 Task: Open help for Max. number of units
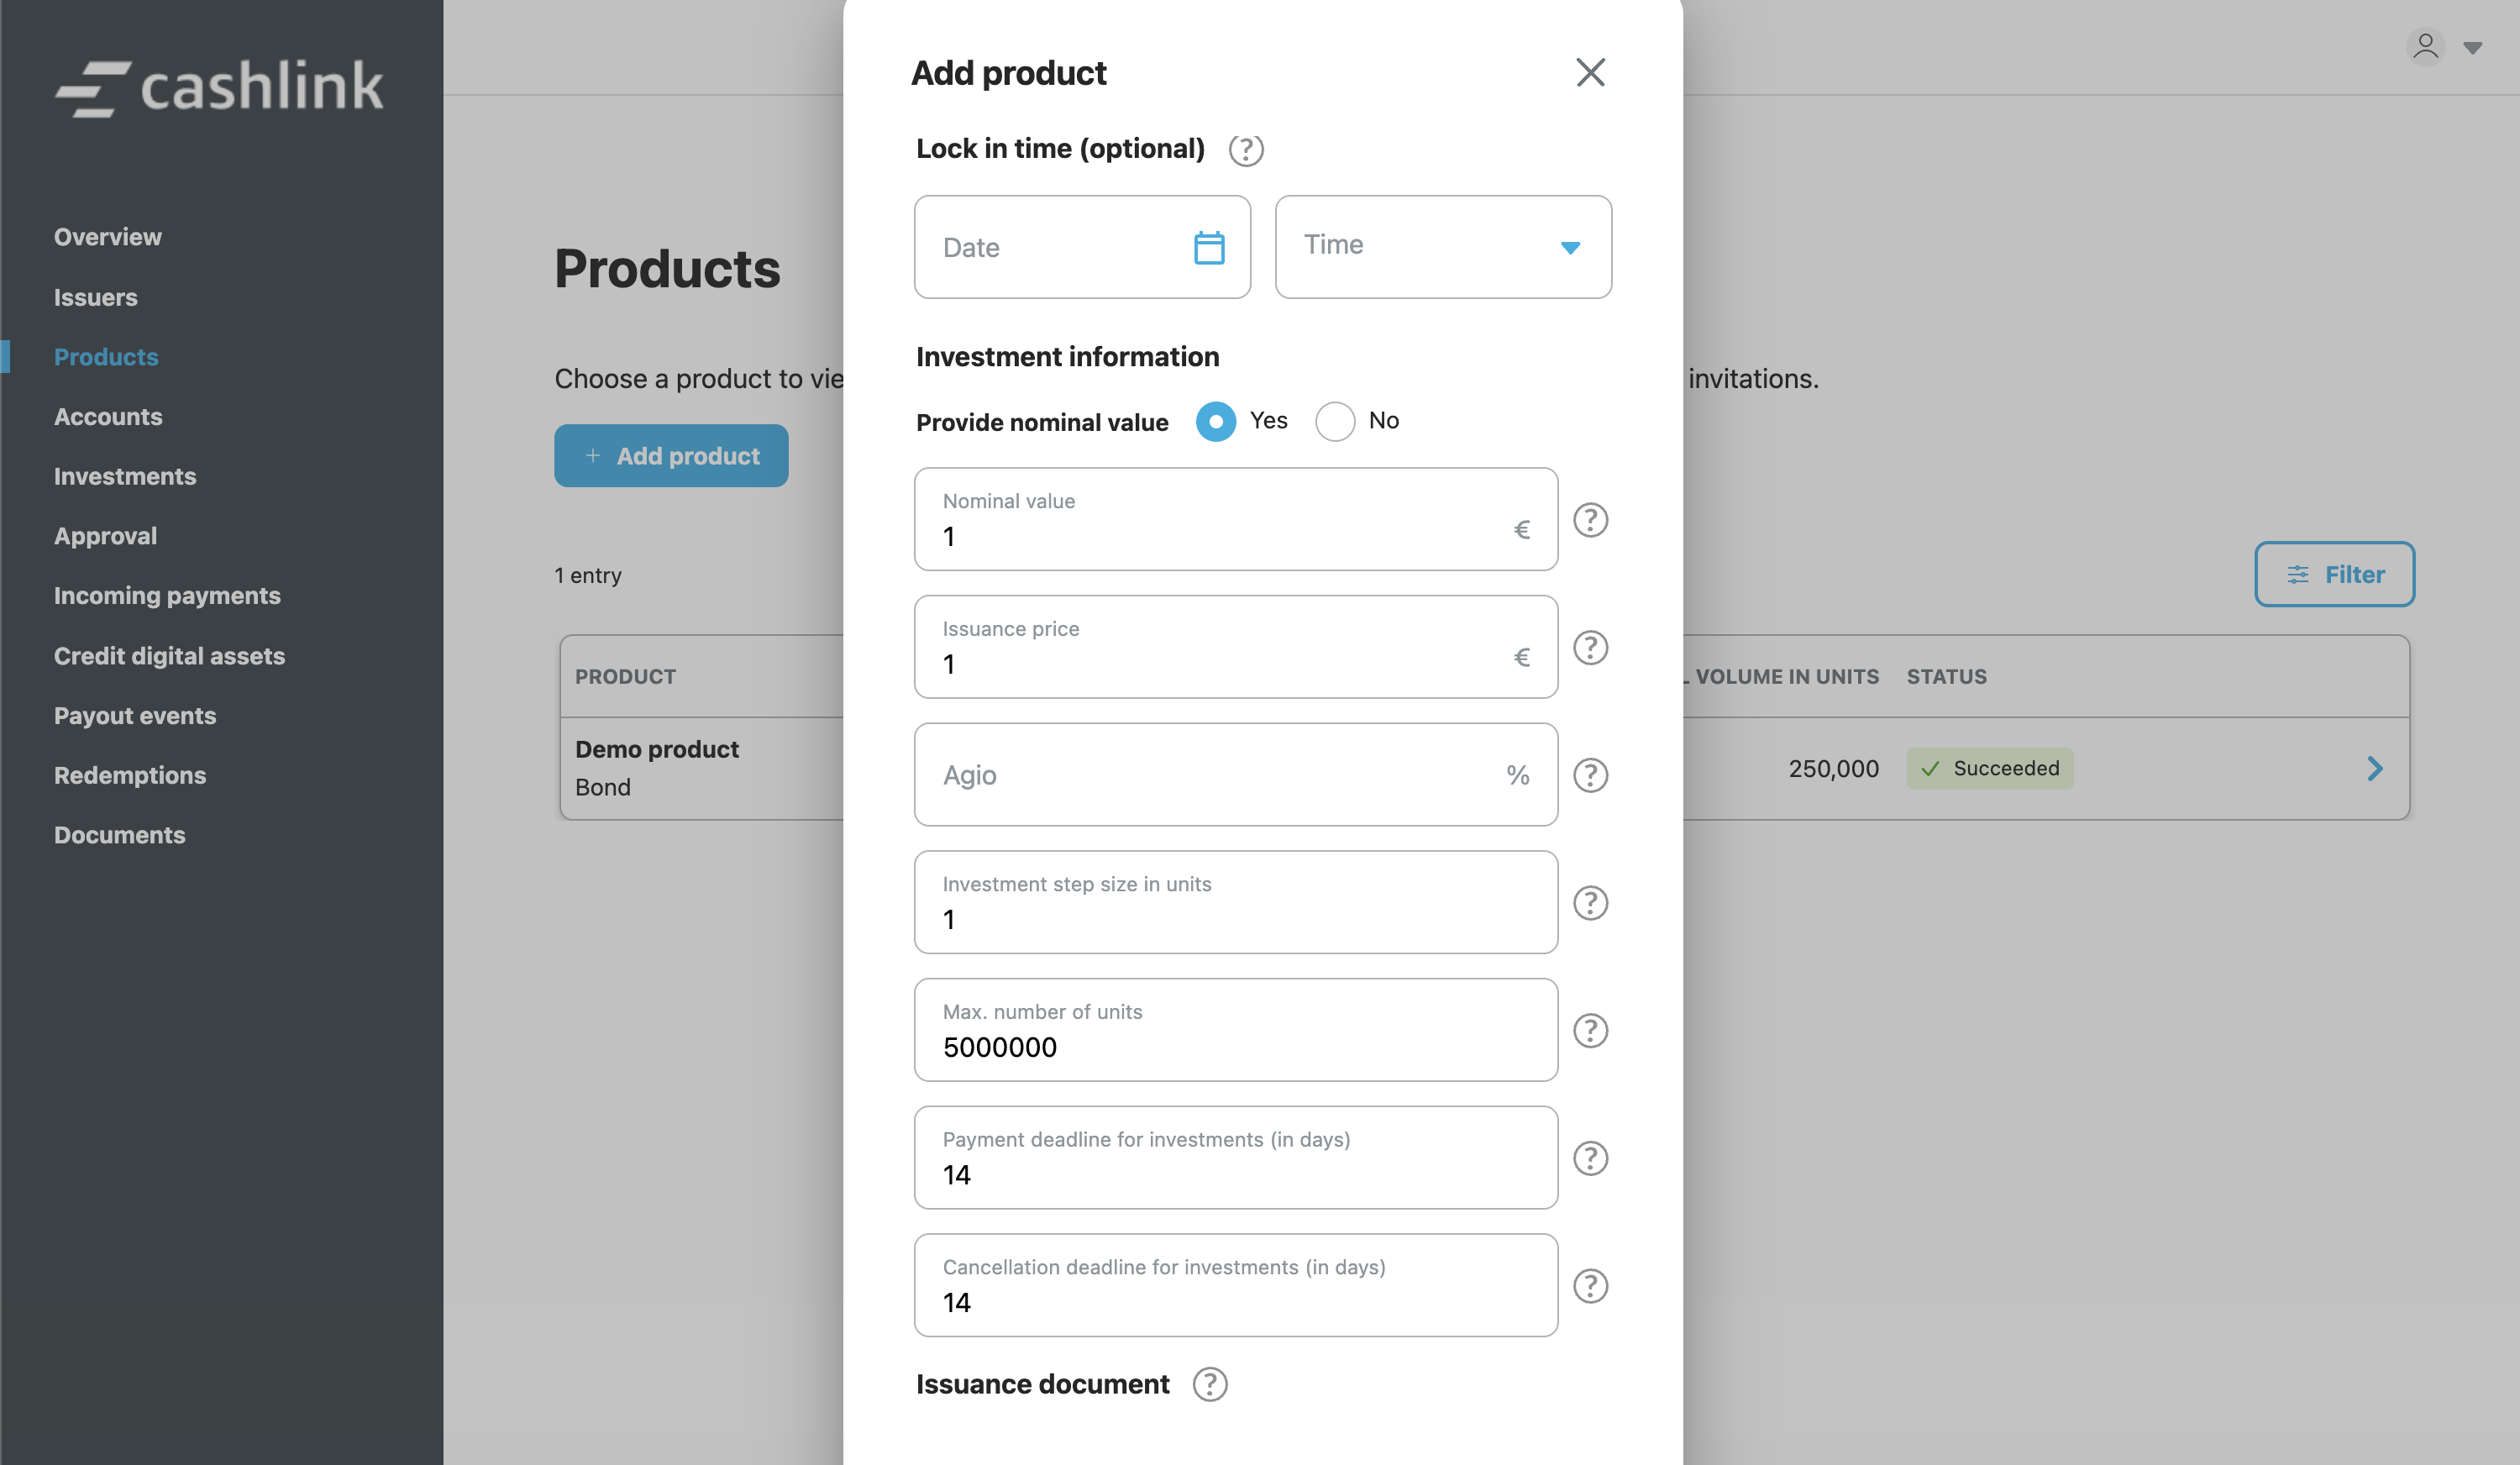point(1590,1031)
